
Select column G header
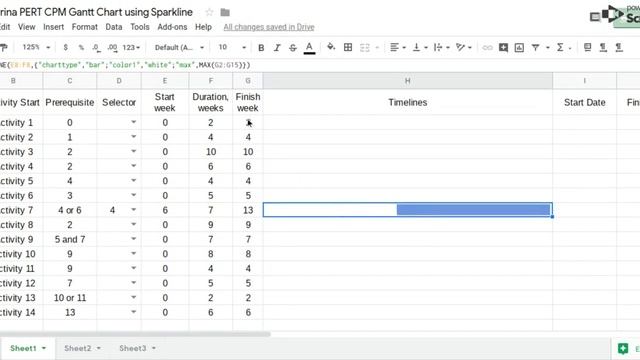(248, 81)
